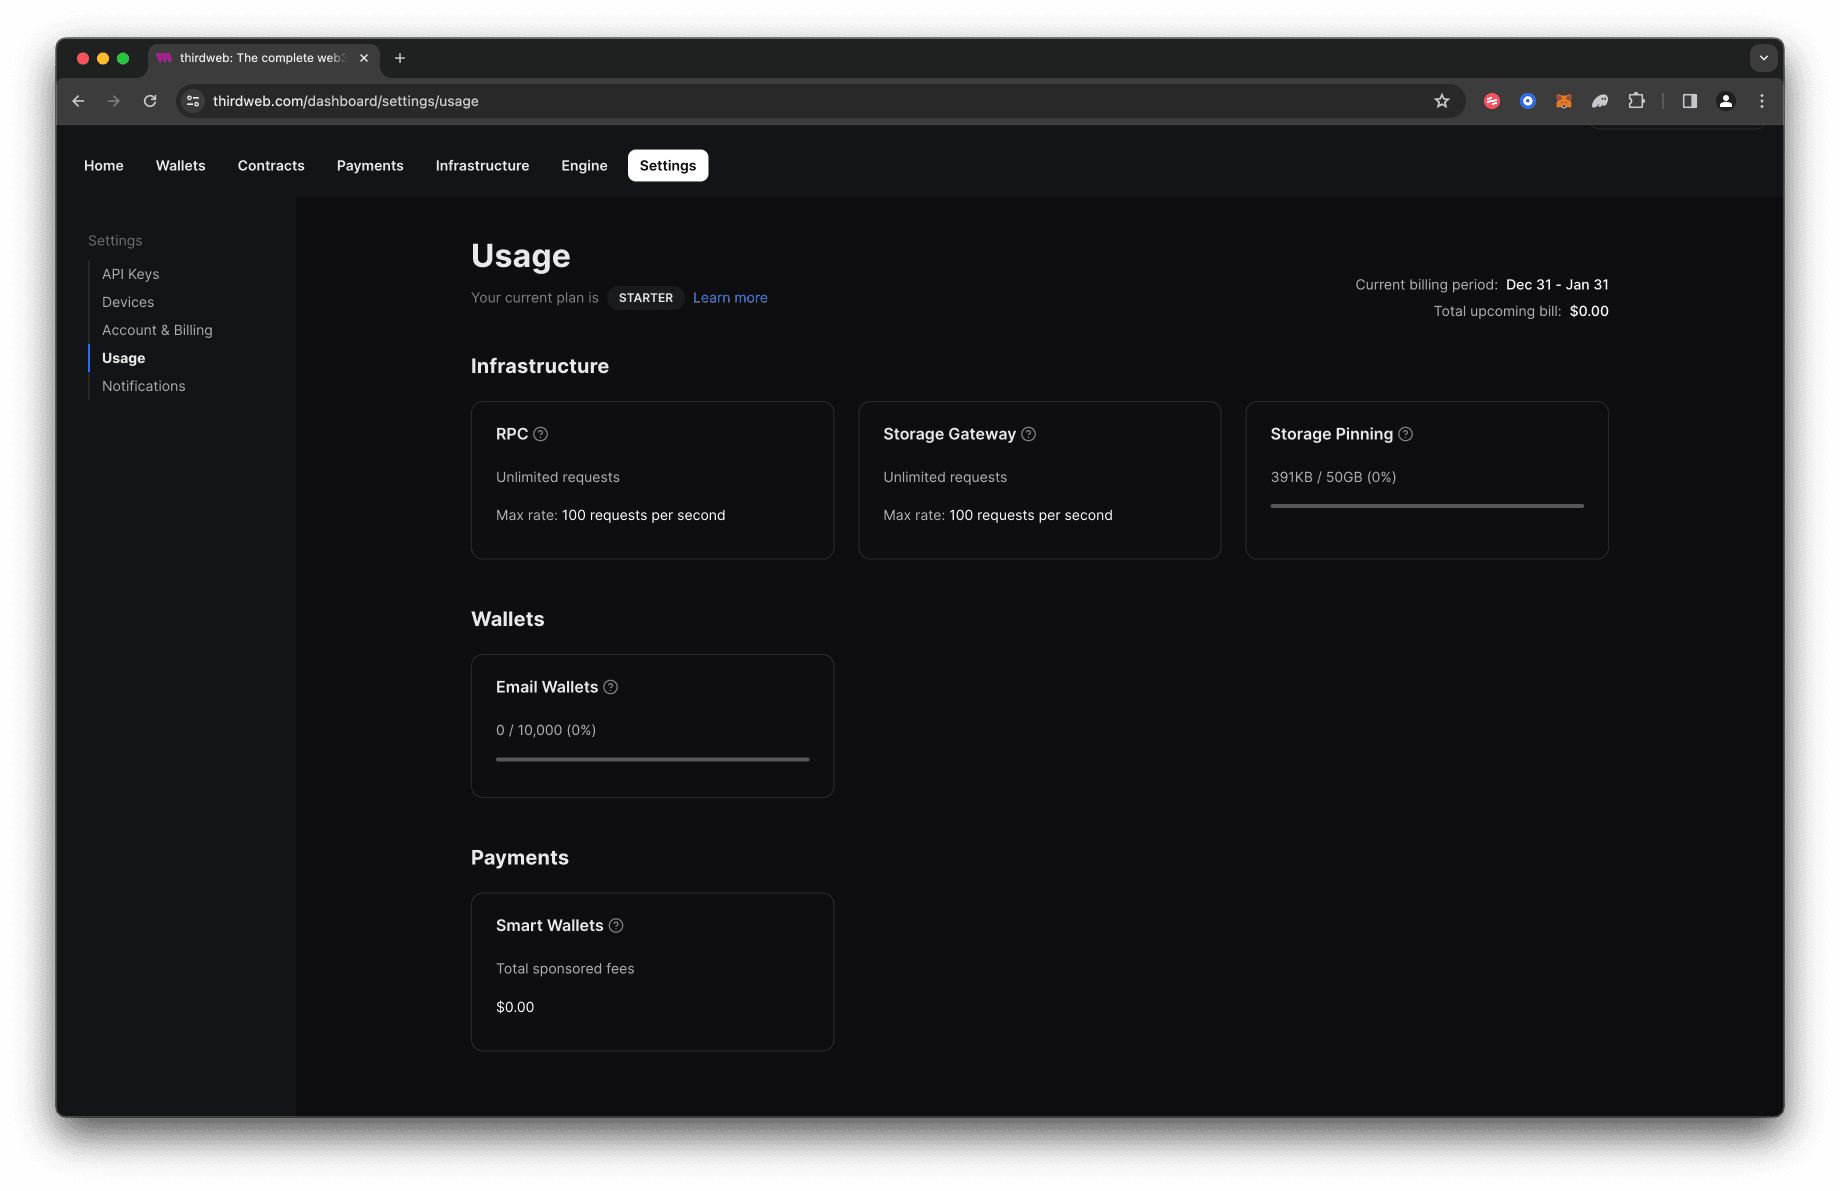
Task: Click the Storage Gateway info icon
Action: 1029,434
